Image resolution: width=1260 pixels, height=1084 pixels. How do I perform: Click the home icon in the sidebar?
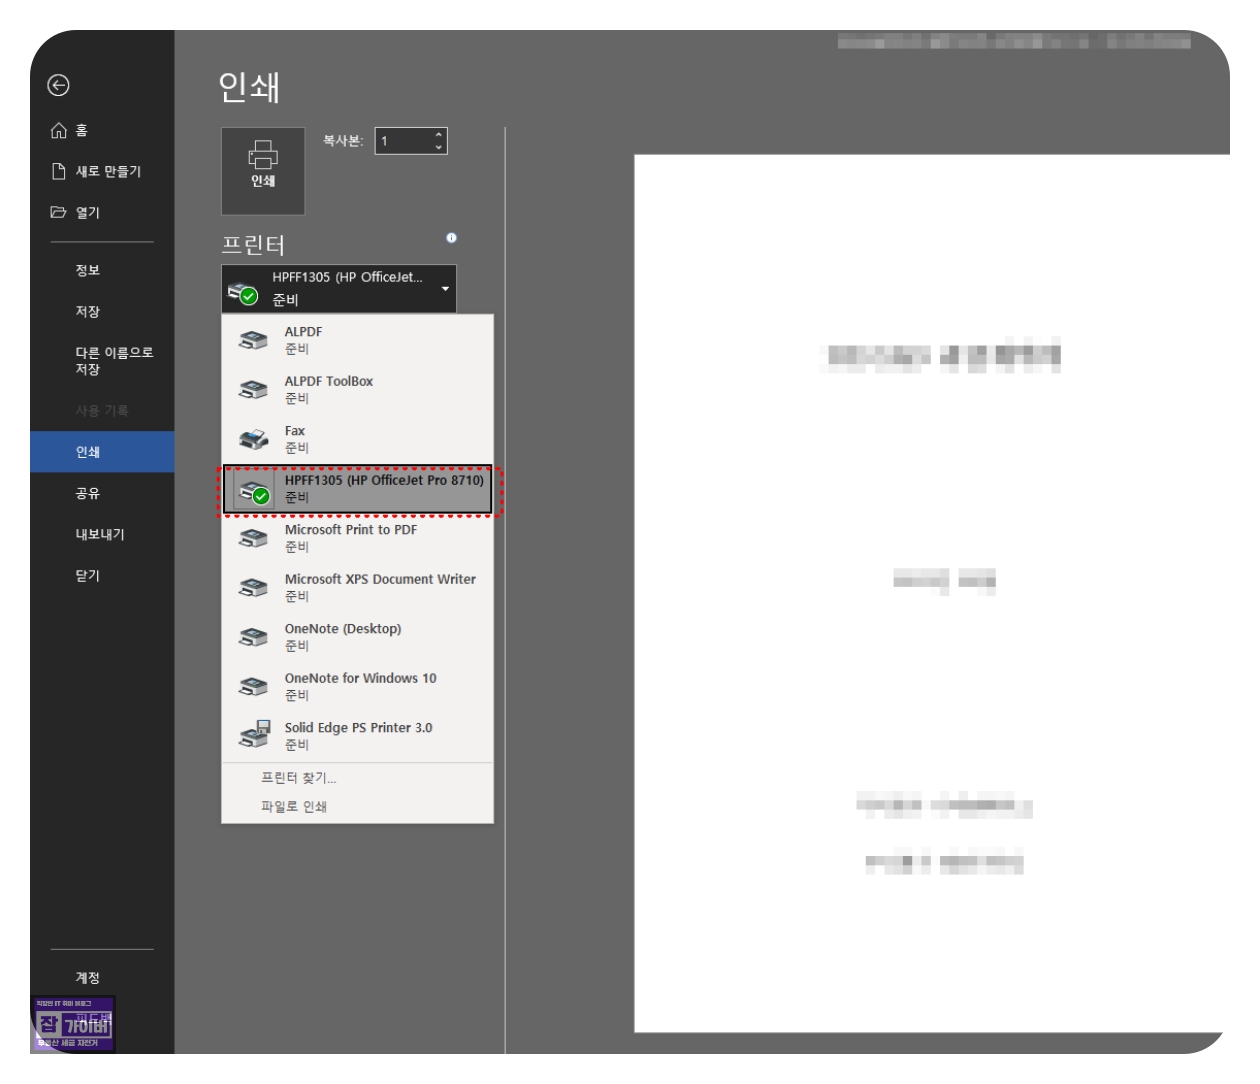59,131
